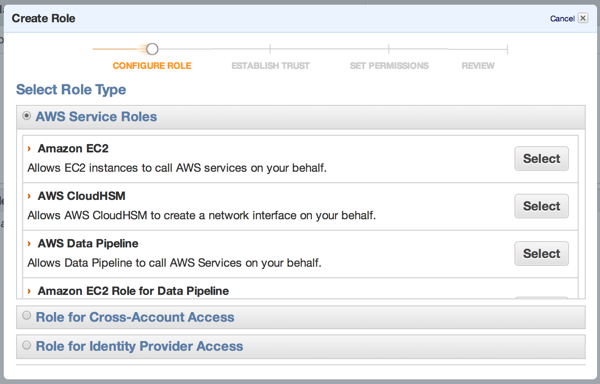
Task: Click the Amazon EC2 title
Action: pyautogui.click(x=73, y=148)
